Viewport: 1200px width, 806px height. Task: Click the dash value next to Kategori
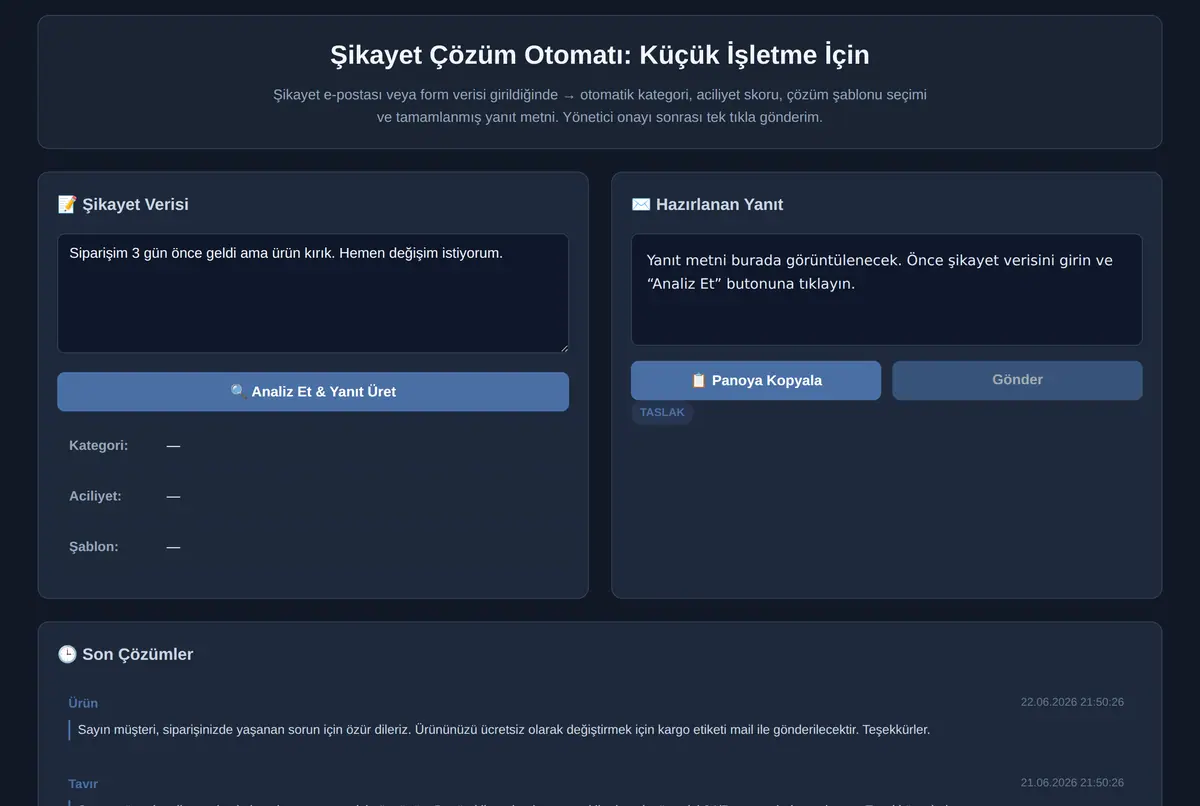click(x=173, y=445)
